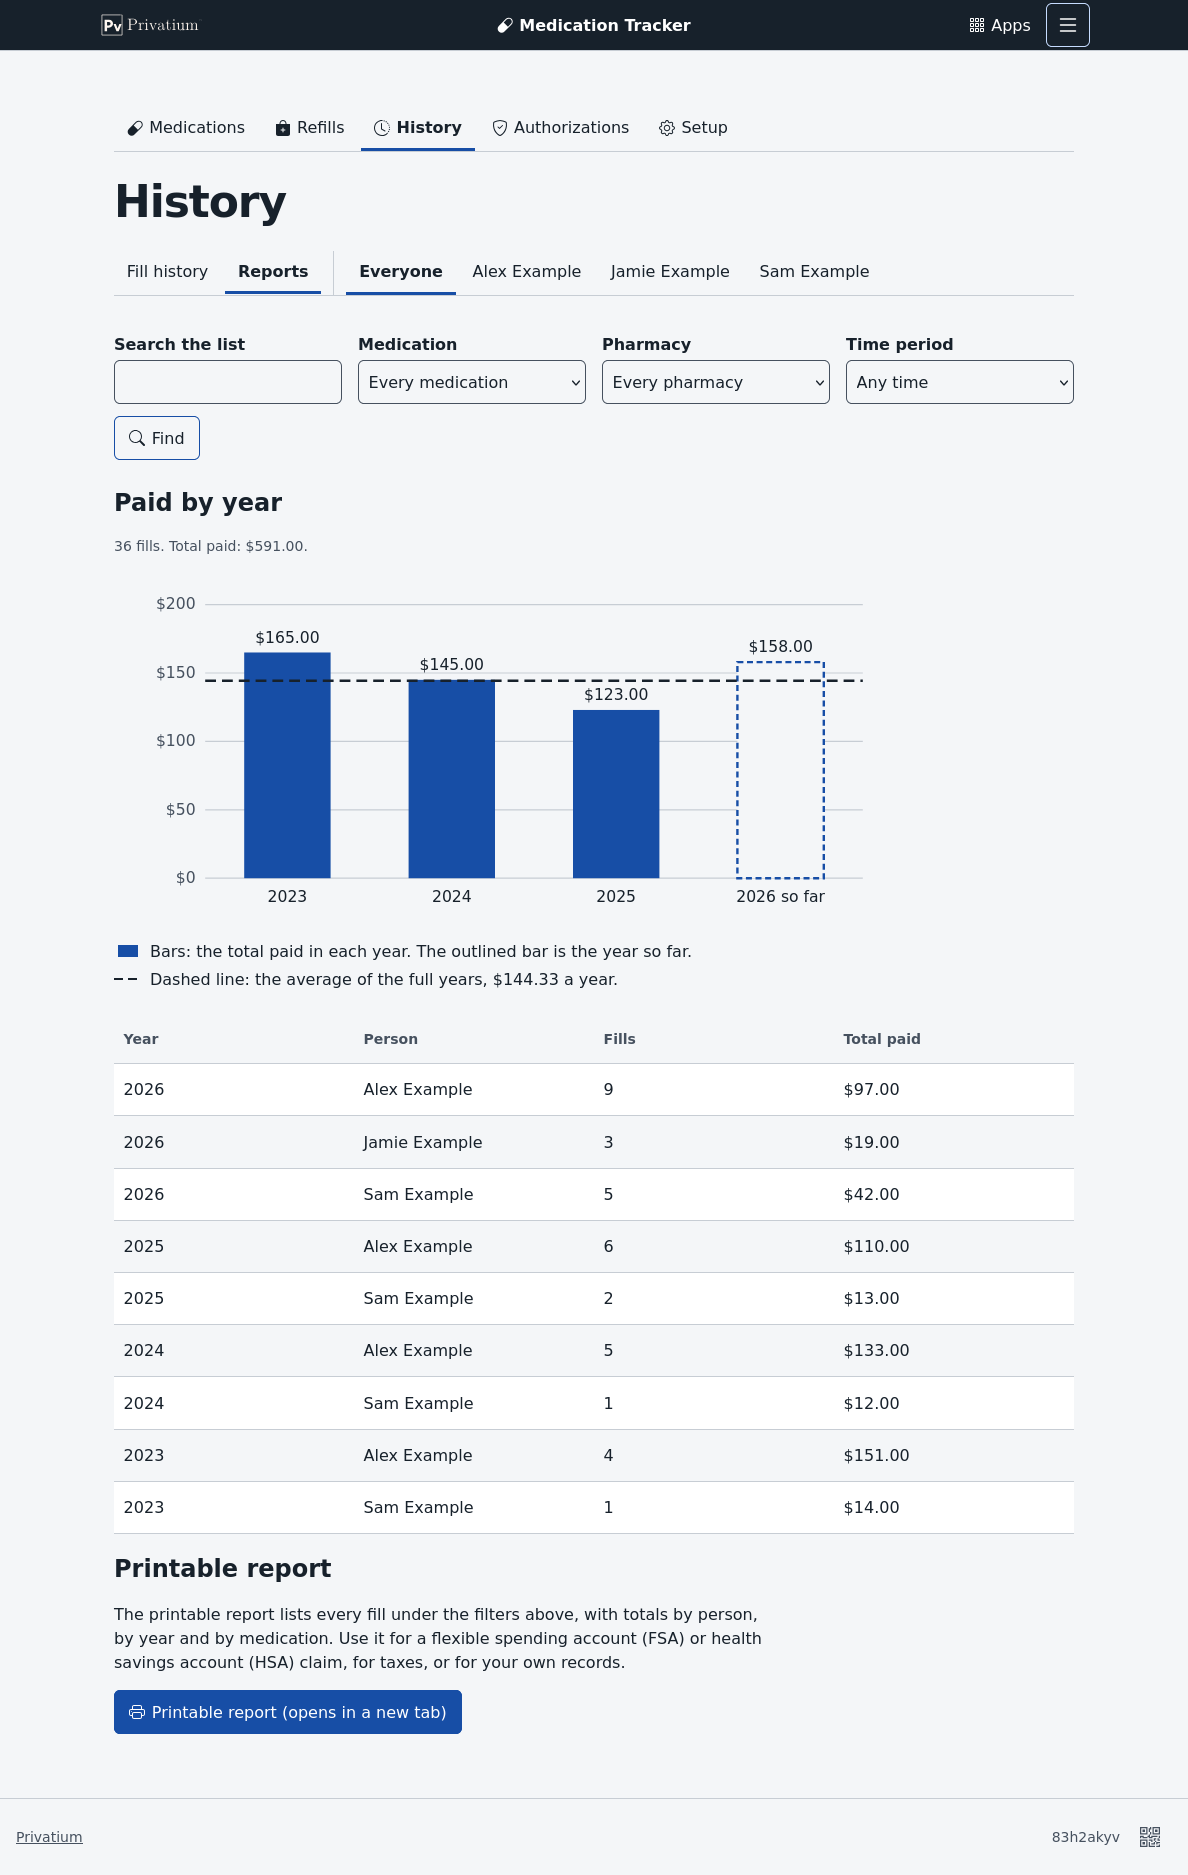
Task: Switch to Fill history sub-tab
Action: click(167, 272)
